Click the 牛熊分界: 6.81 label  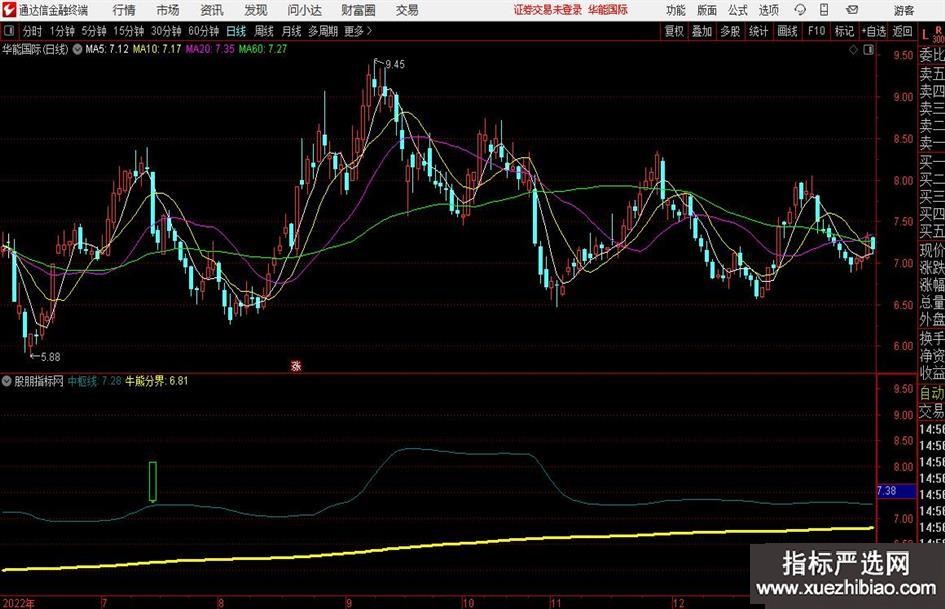pos(156,381)
